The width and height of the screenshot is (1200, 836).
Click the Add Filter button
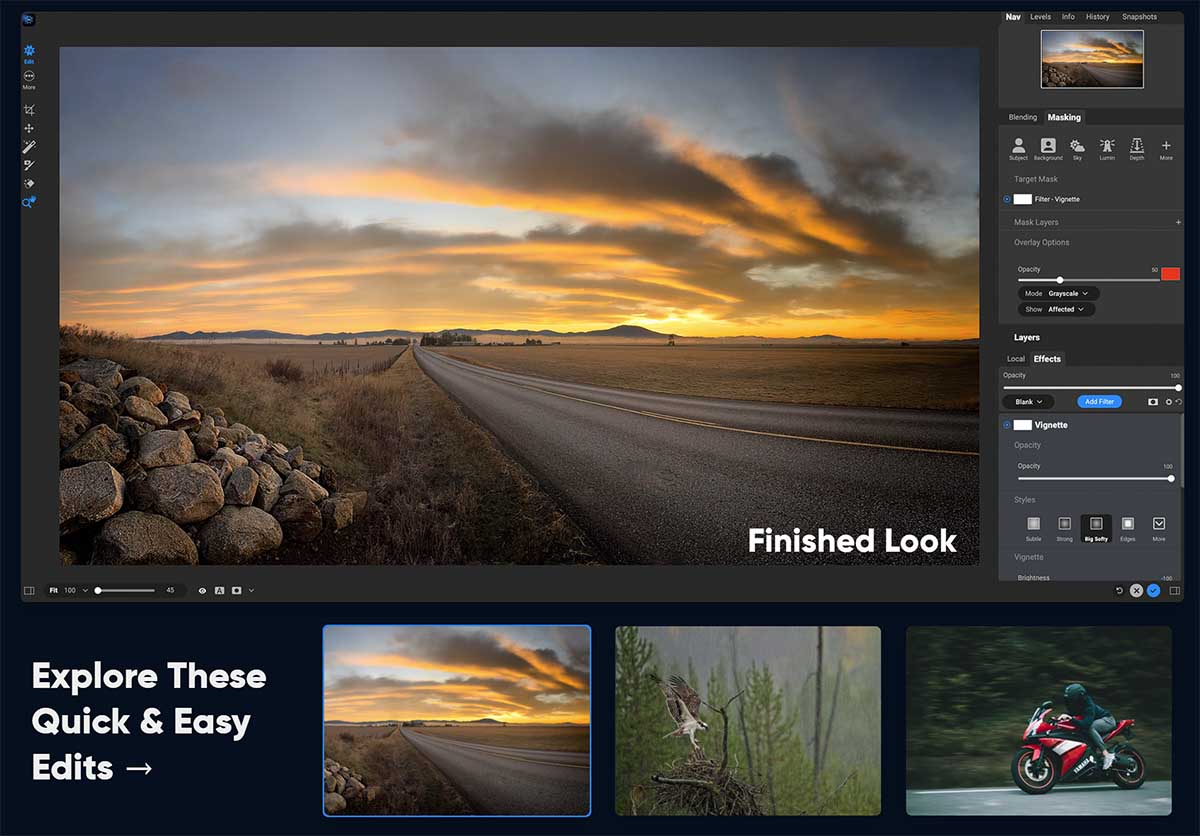point(1099,402)
